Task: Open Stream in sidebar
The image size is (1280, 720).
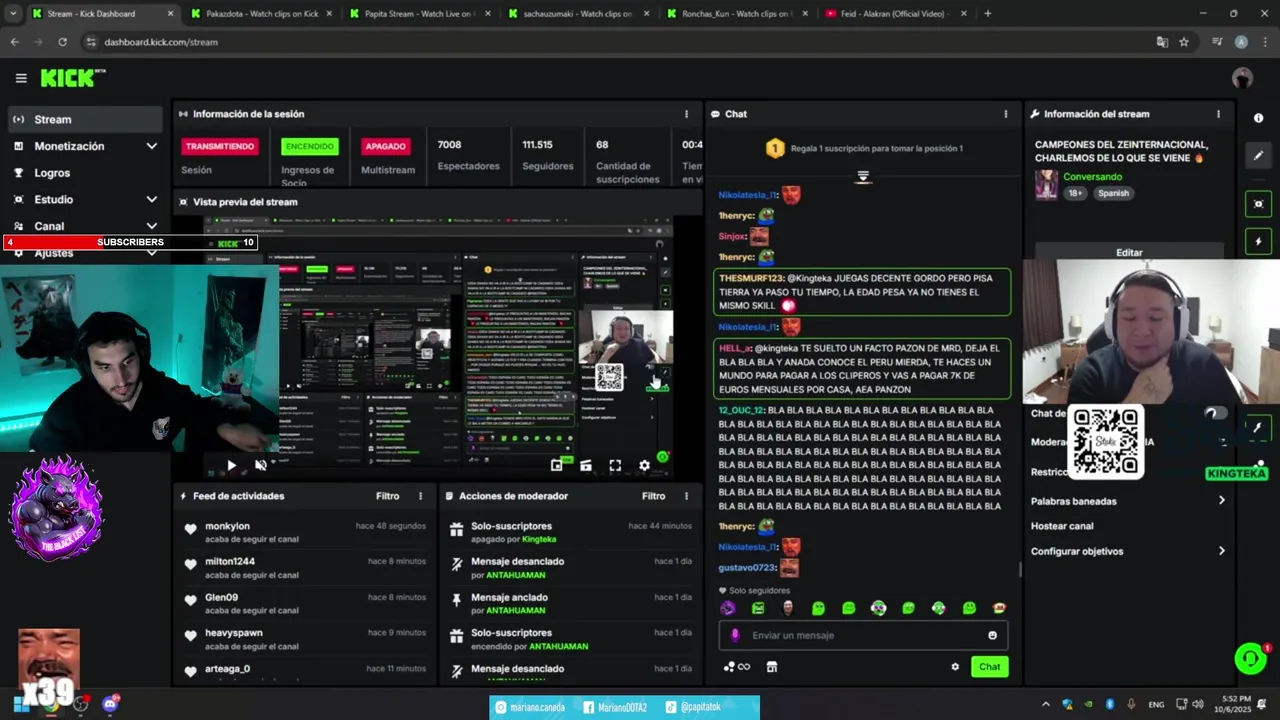Action: (84, 119)
